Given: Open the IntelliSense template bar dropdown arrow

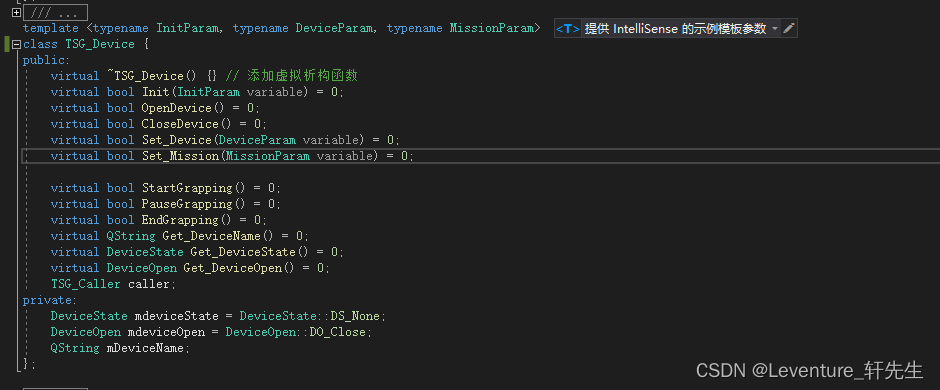Looking at the screenshot, I should coord(775,29).
